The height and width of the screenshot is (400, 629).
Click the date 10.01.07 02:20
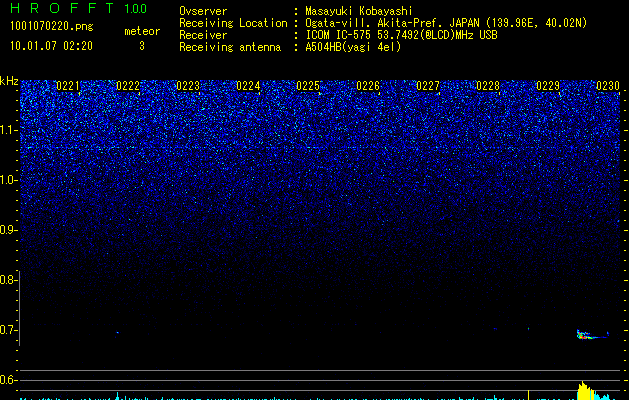point(51,46)
